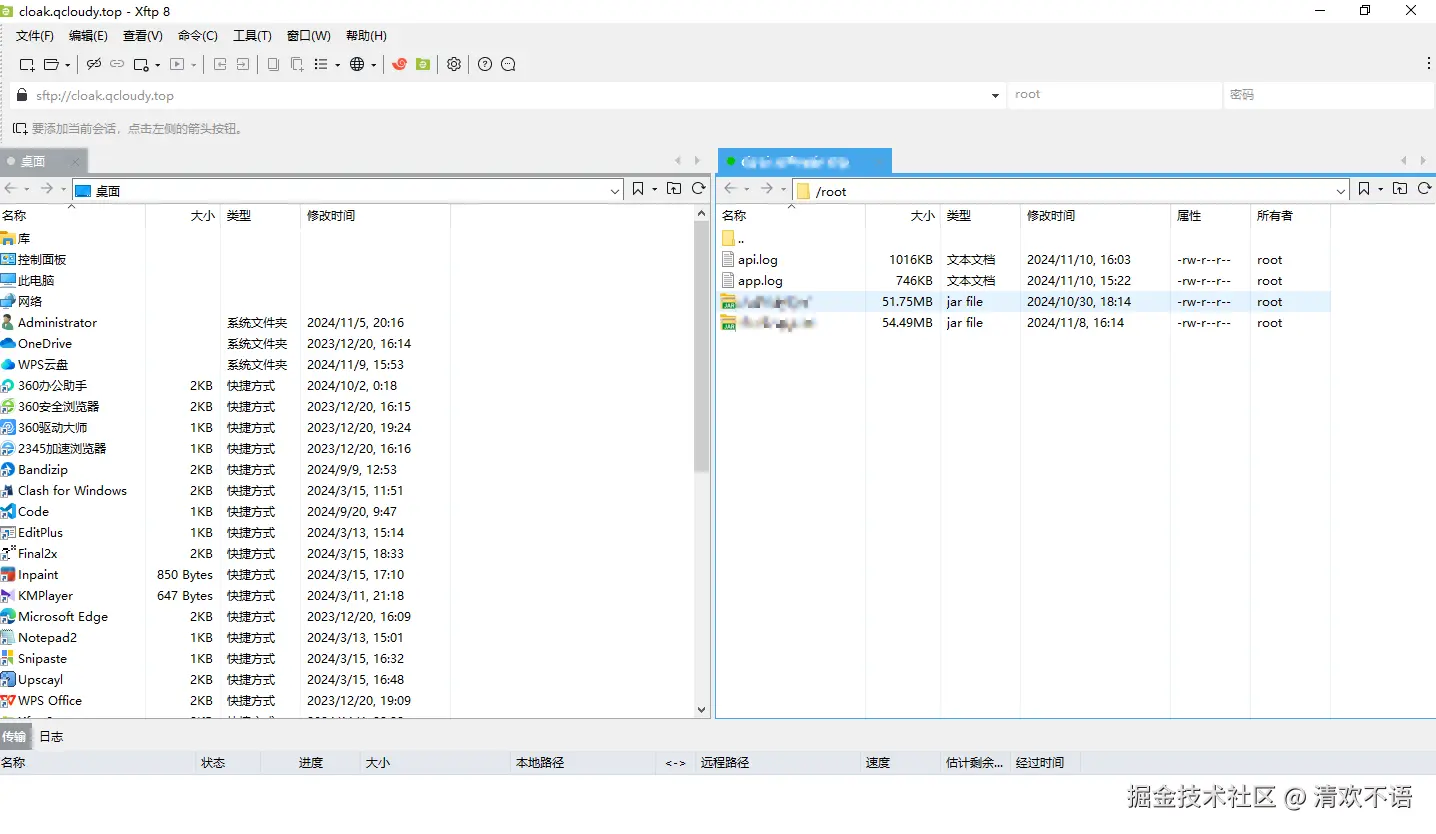This screenshot has height=834, width=1436.
Task: Click the local pane vertical scrollbar
Action: point(701,345)
